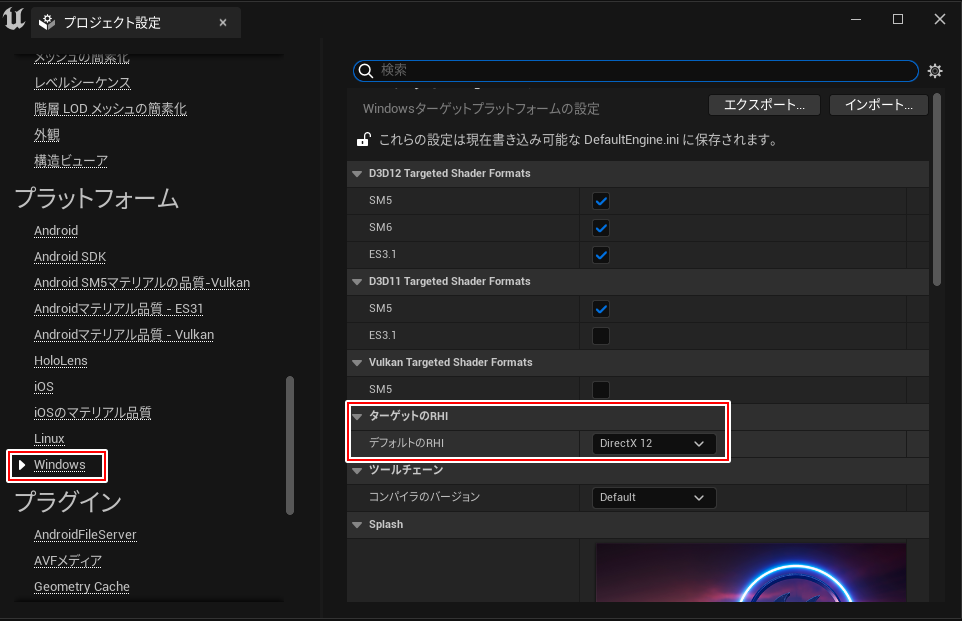Click the Unreal Engine logo icon
Screen dimensions: 962x621
14,20
